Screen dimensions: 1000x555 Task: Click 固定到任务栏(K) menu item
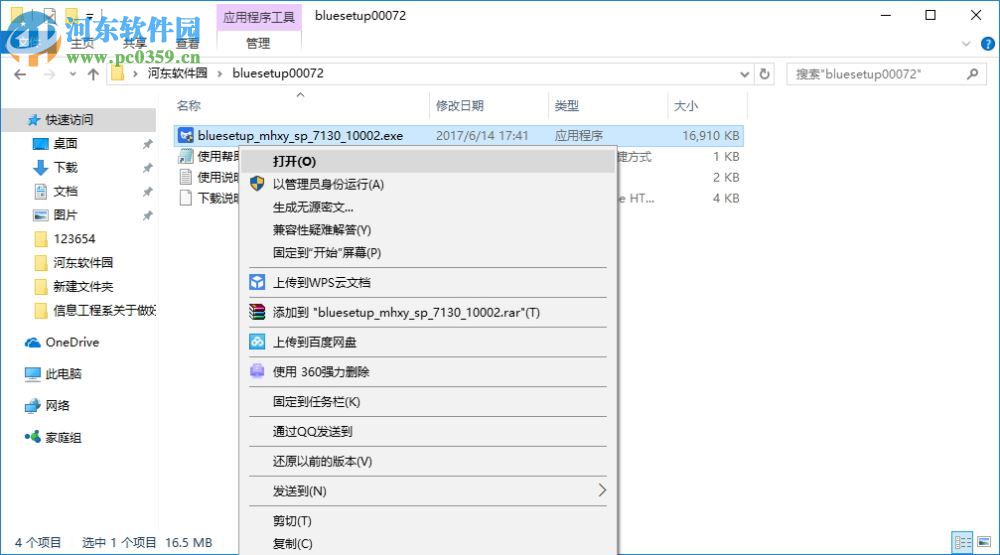[427, 402]
